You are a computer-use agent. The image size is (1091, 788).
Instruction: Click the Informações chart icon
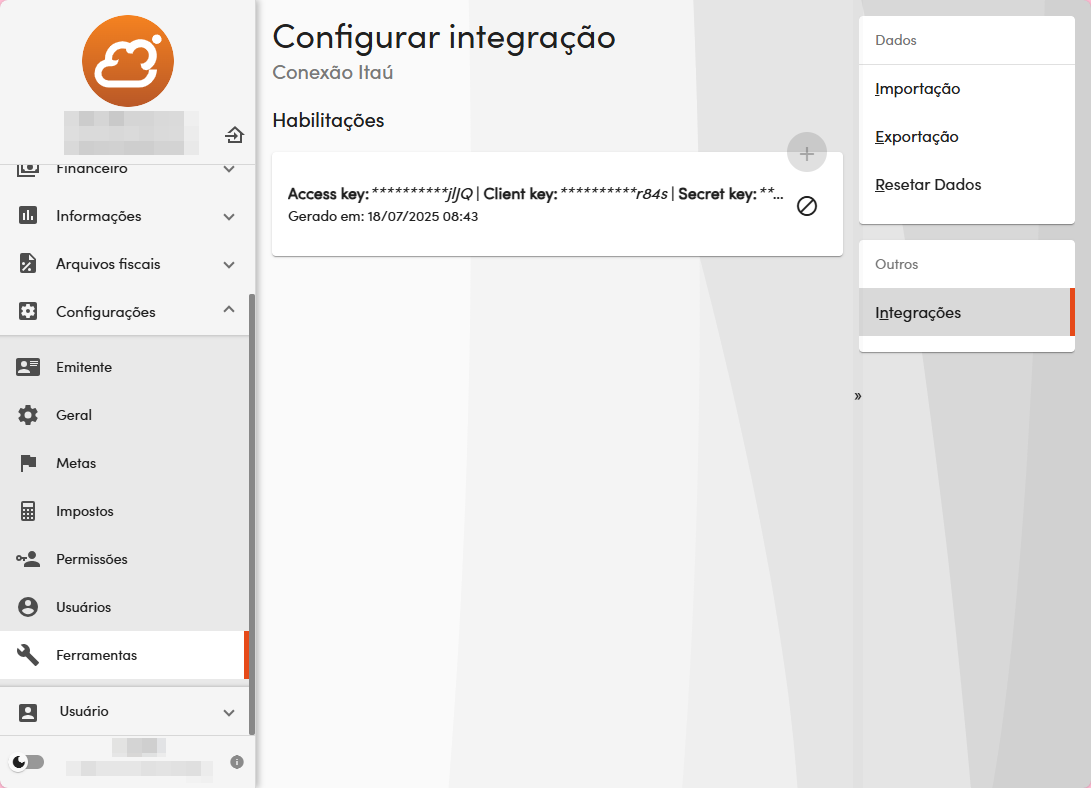pyautogui.click(x=28, y=216)
